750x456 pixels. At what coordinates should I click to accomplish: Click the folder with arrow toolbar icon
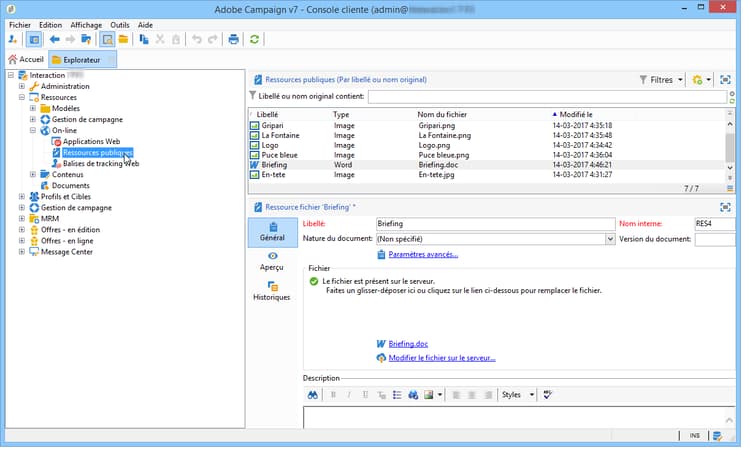point(86,40)
